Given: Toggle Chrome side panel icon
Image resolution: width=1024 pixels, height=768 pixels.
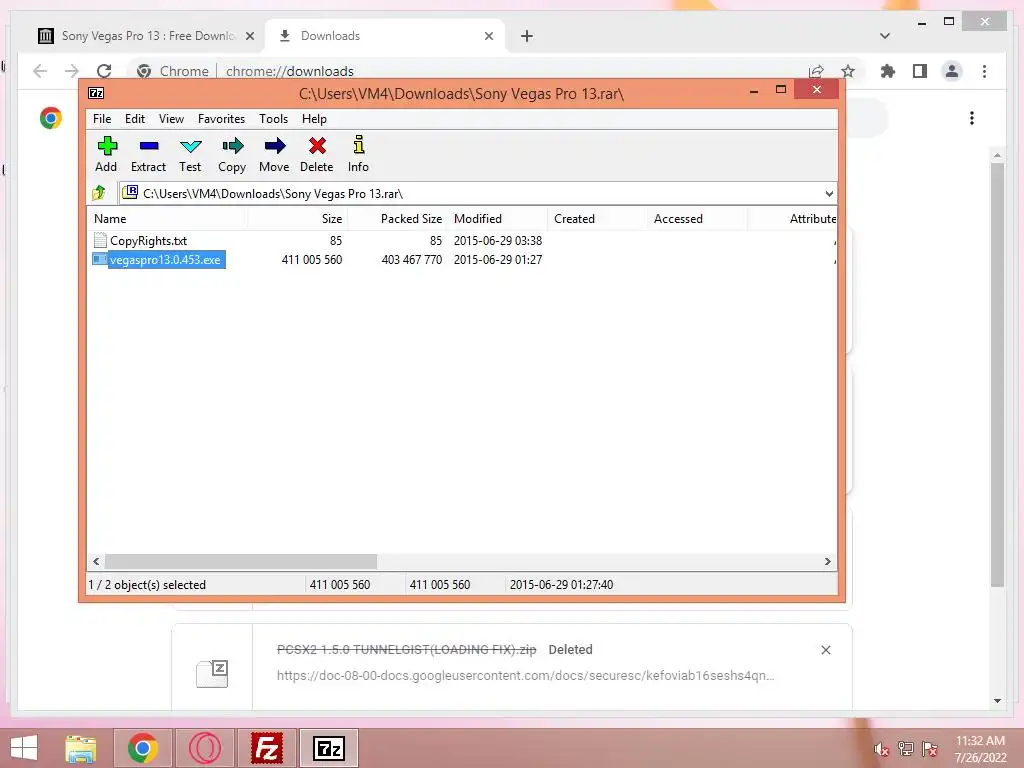Looking at the screenshot, I should [920, 71].
